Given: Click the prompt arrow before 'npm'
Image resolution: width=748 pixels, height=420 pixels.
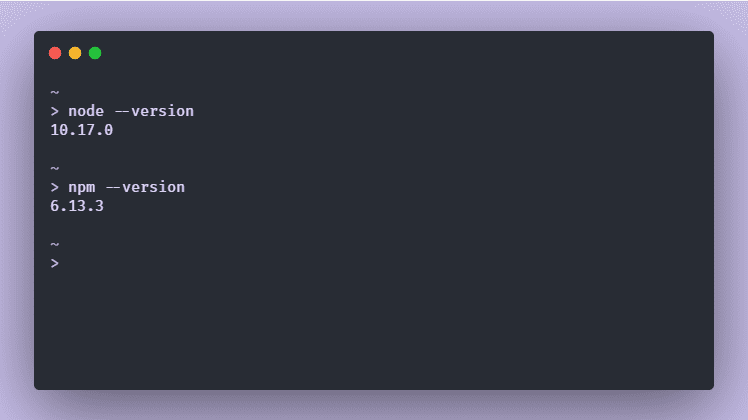Looking at the screenshot, I should click(x=55, y=188).
